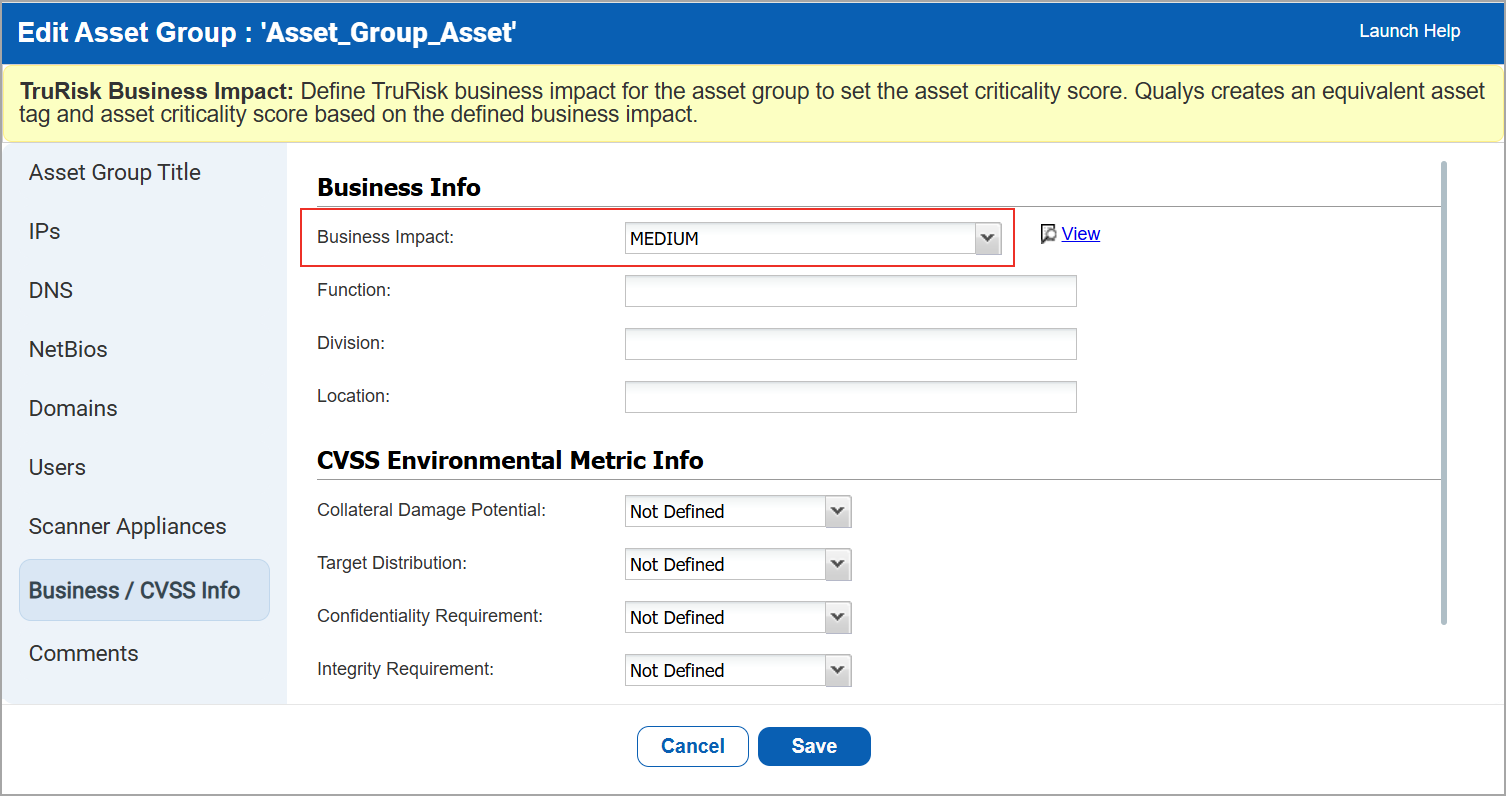The height and width of the screenshot is (796, 1506).
Task: Open the Users section
Action: coord(57,467)
